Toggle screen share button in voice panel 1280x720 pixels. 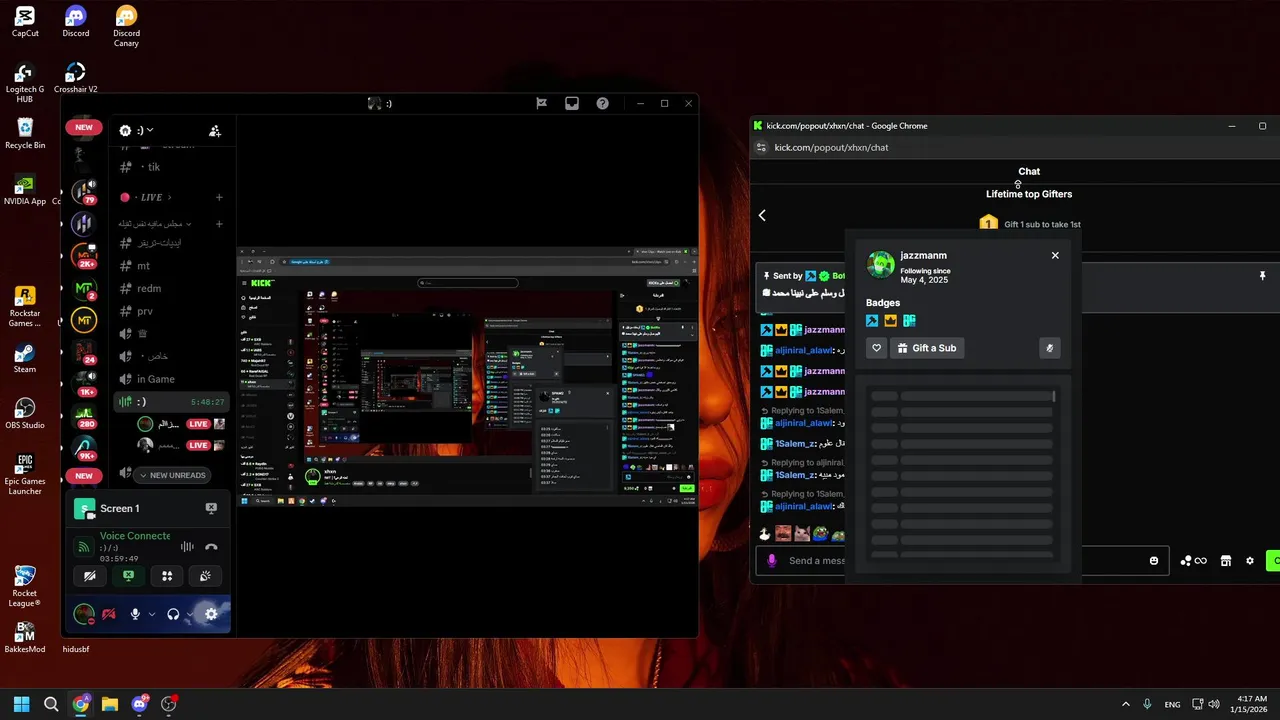[x=128, y=576]
